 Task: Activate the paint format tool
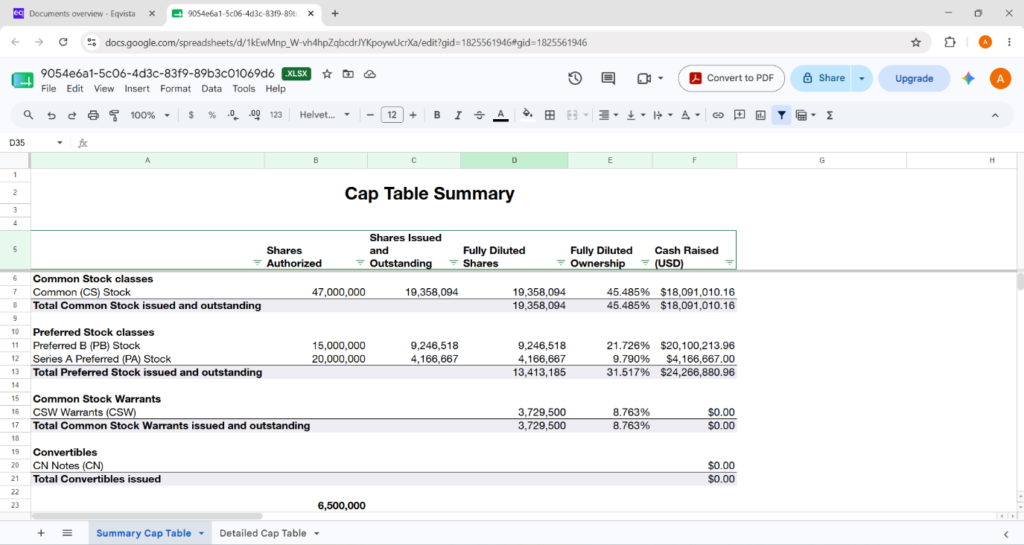click(114, 115)
